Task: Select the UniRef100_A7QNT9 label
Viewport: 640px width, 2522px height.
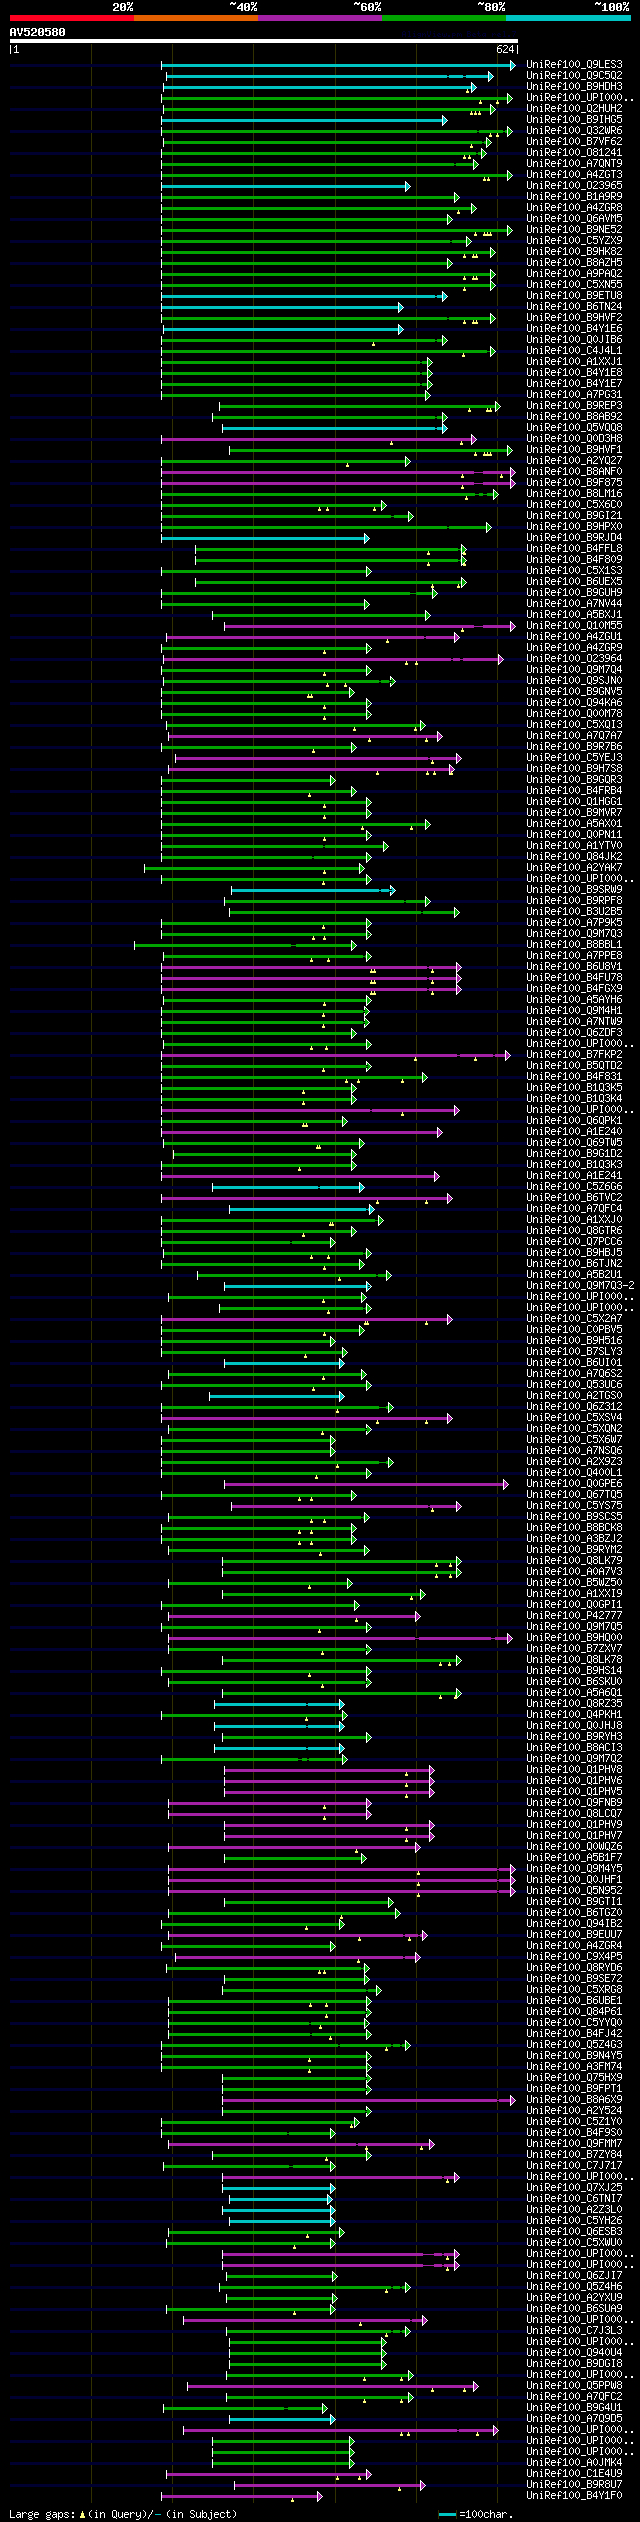Action: [574, 164]
